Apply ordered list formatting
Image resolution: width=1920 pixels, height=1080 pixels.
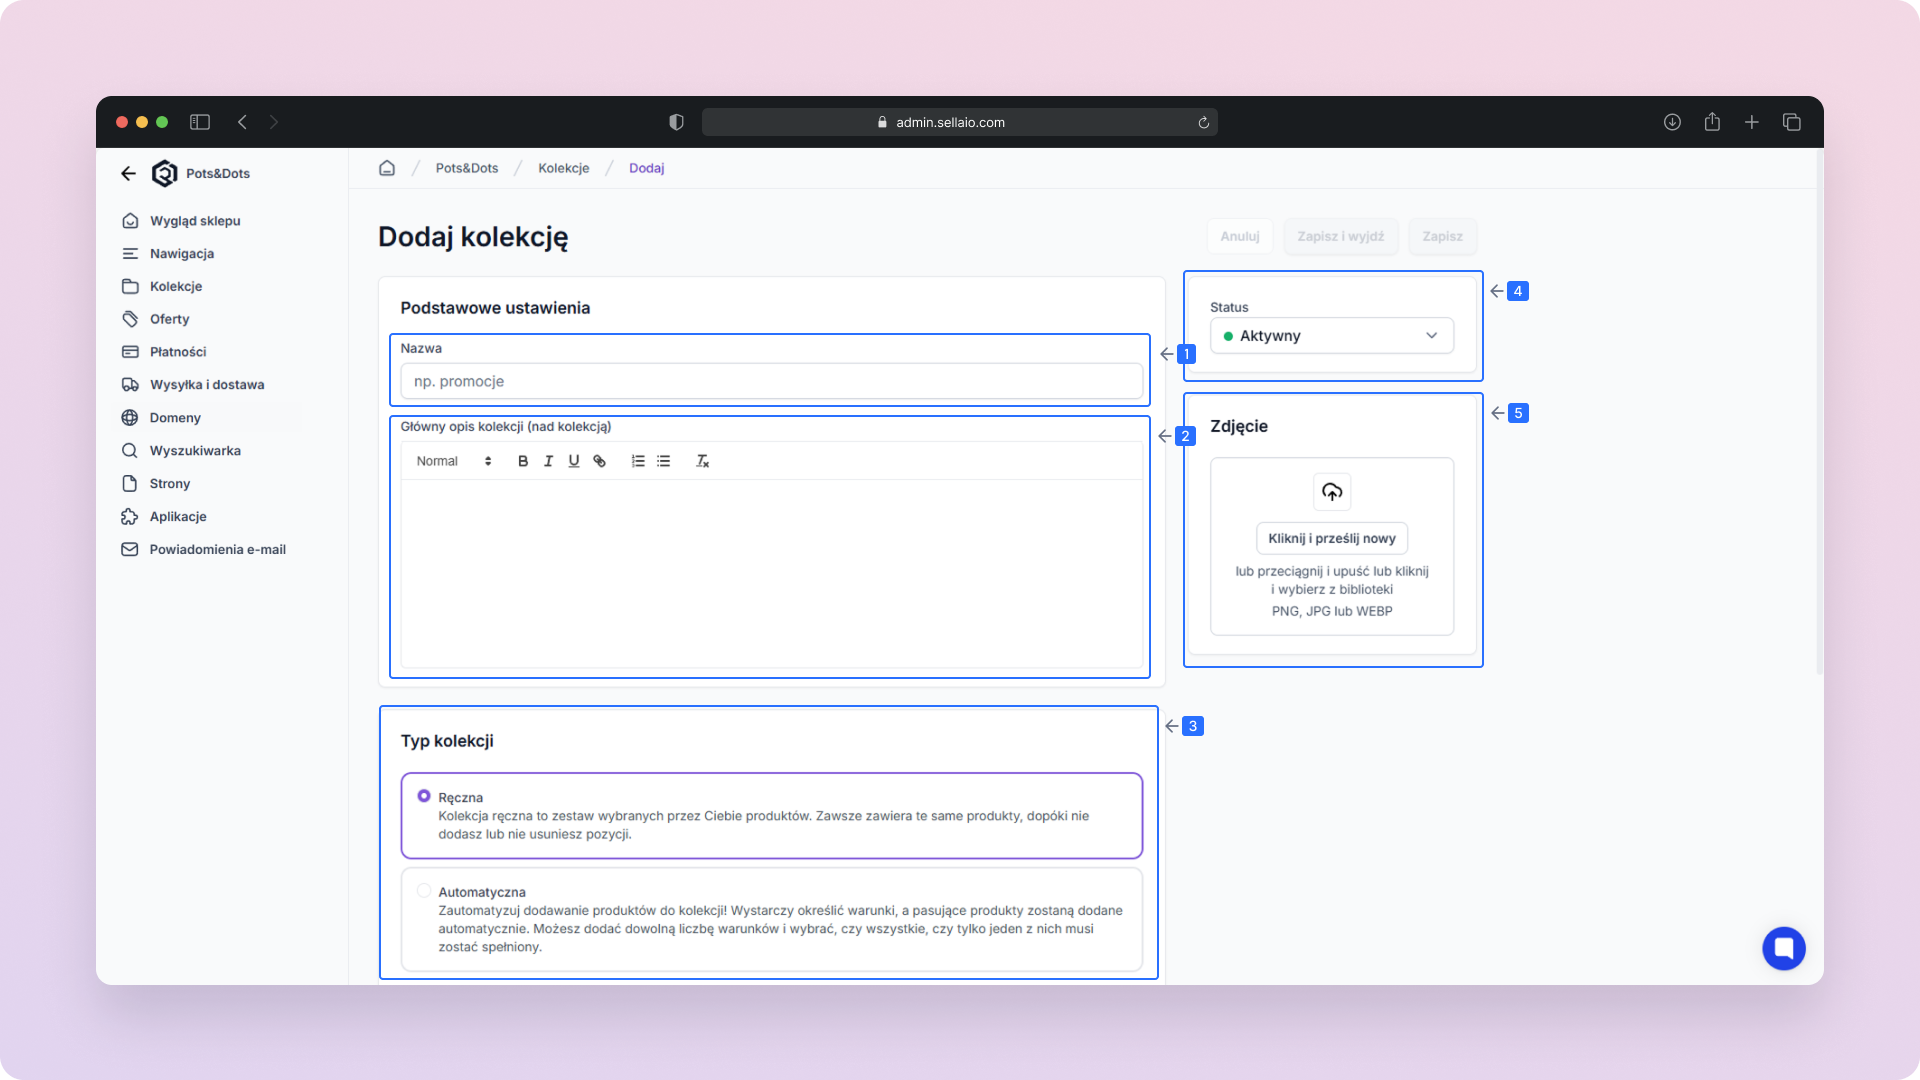pyautogui.click(x=638, y=461)
